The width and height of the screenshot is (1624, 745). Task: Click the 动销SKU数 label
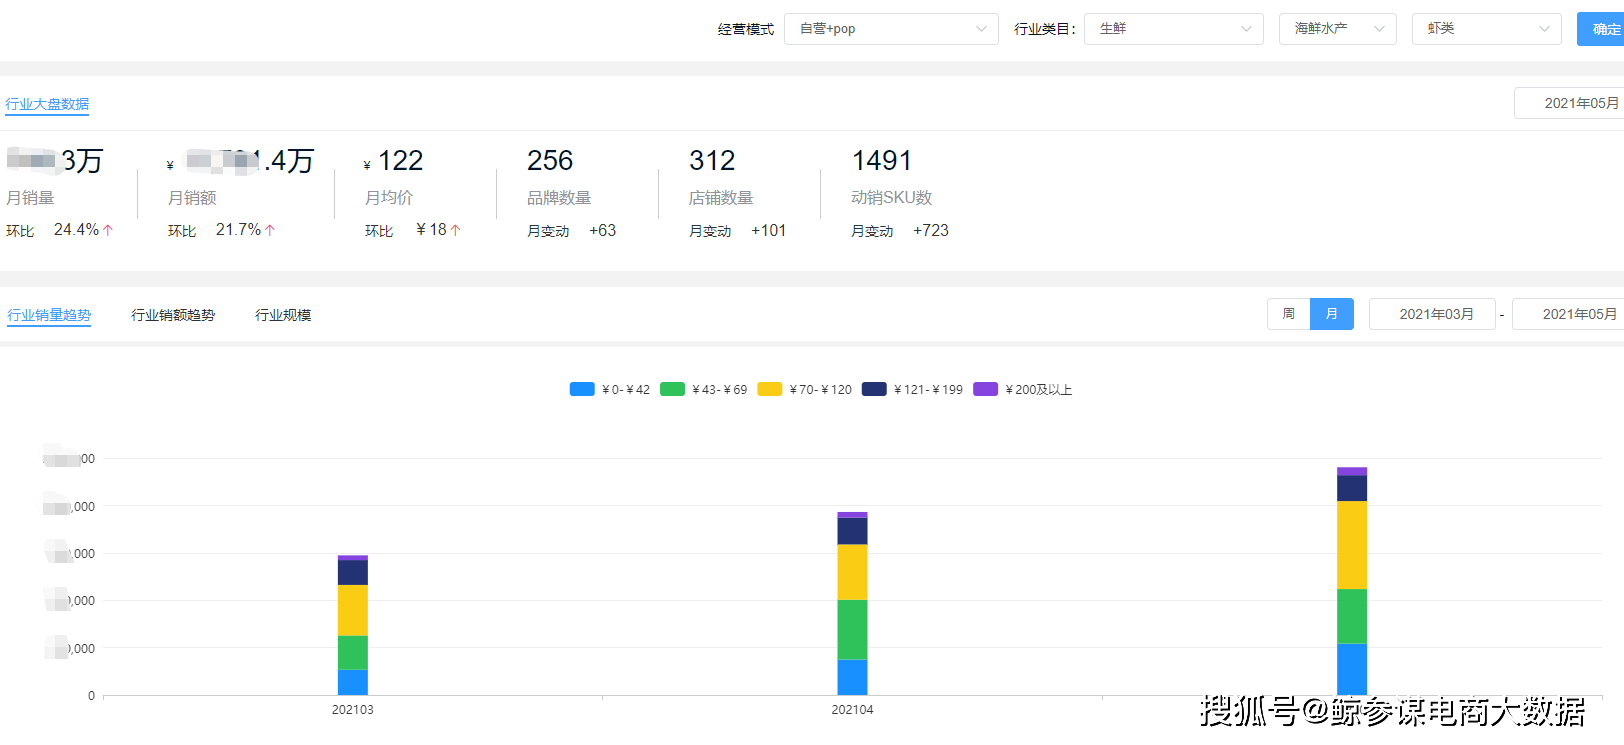click(891, 198)
